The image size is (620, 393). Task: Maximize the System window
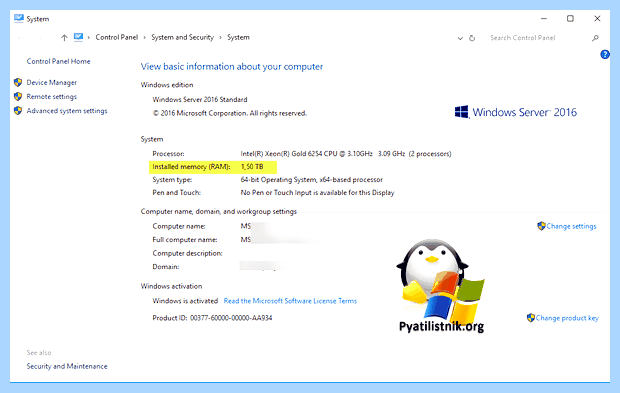(570, 19)
